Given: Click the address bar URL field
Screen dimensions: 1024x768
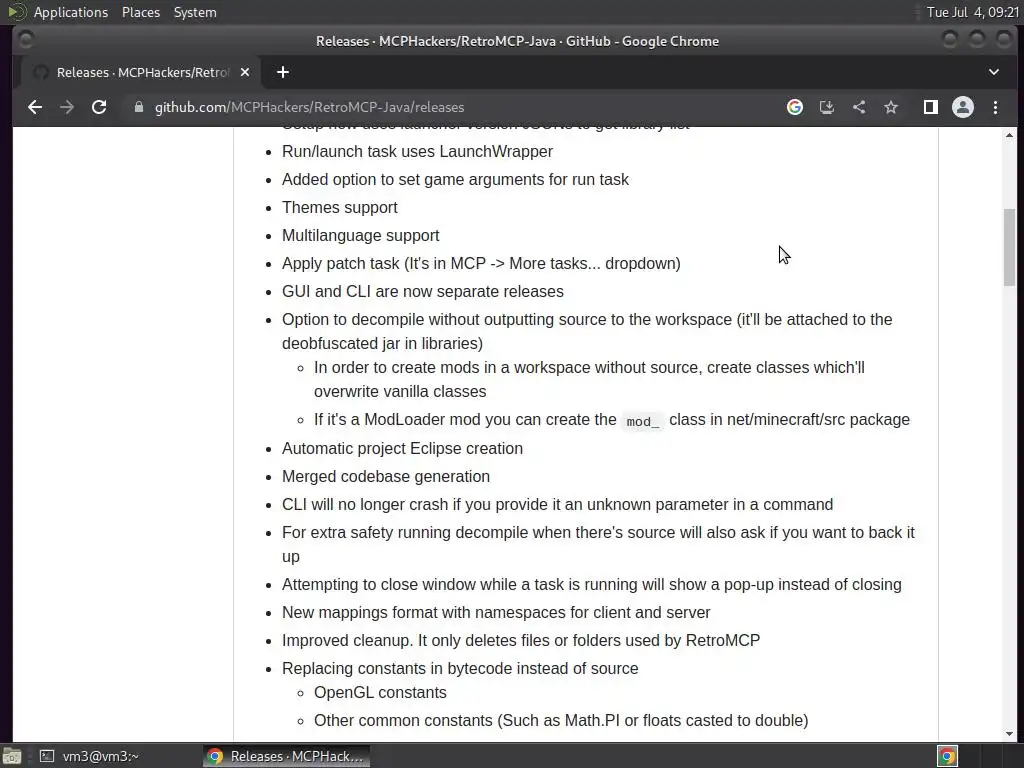Looking at the screenshot, I should click(x=451, y=107).
